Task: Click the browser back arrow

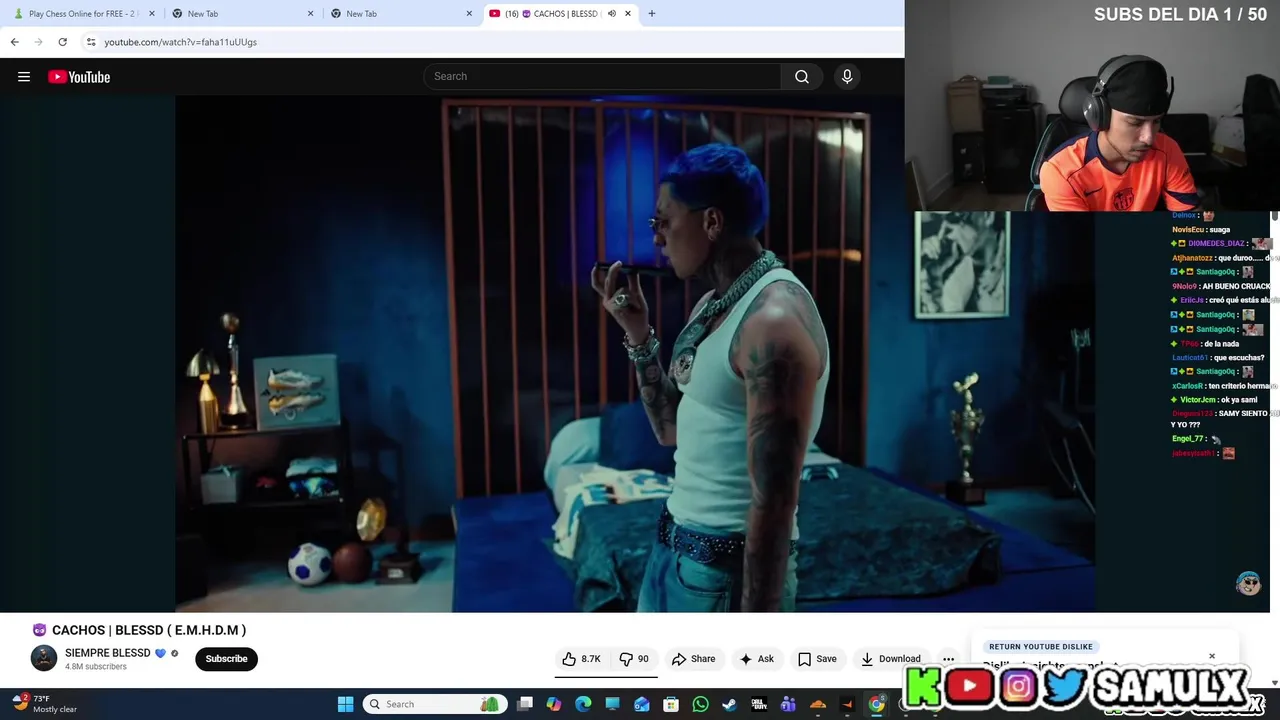Action: point(14,42)
